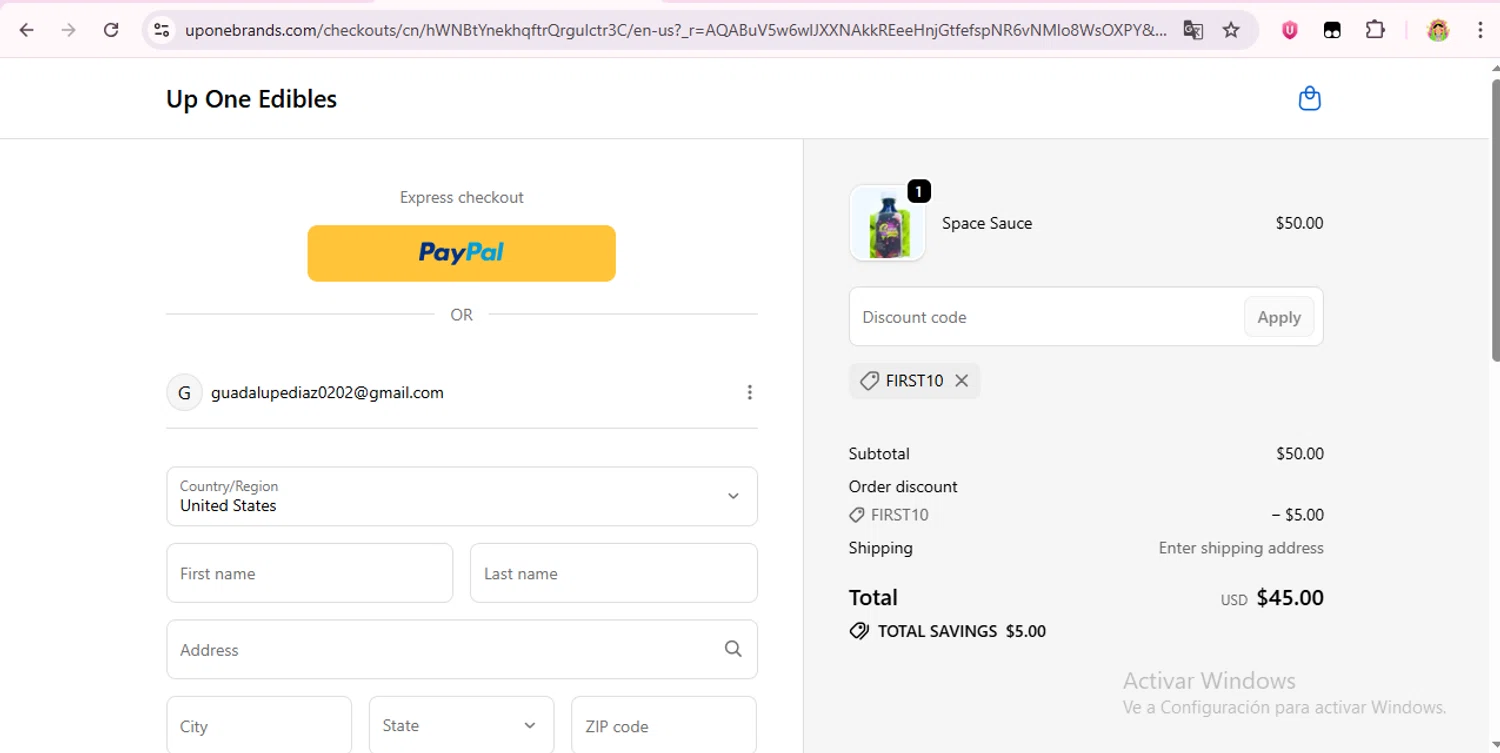Click the Up One Edibles store name

coord(251,99)
